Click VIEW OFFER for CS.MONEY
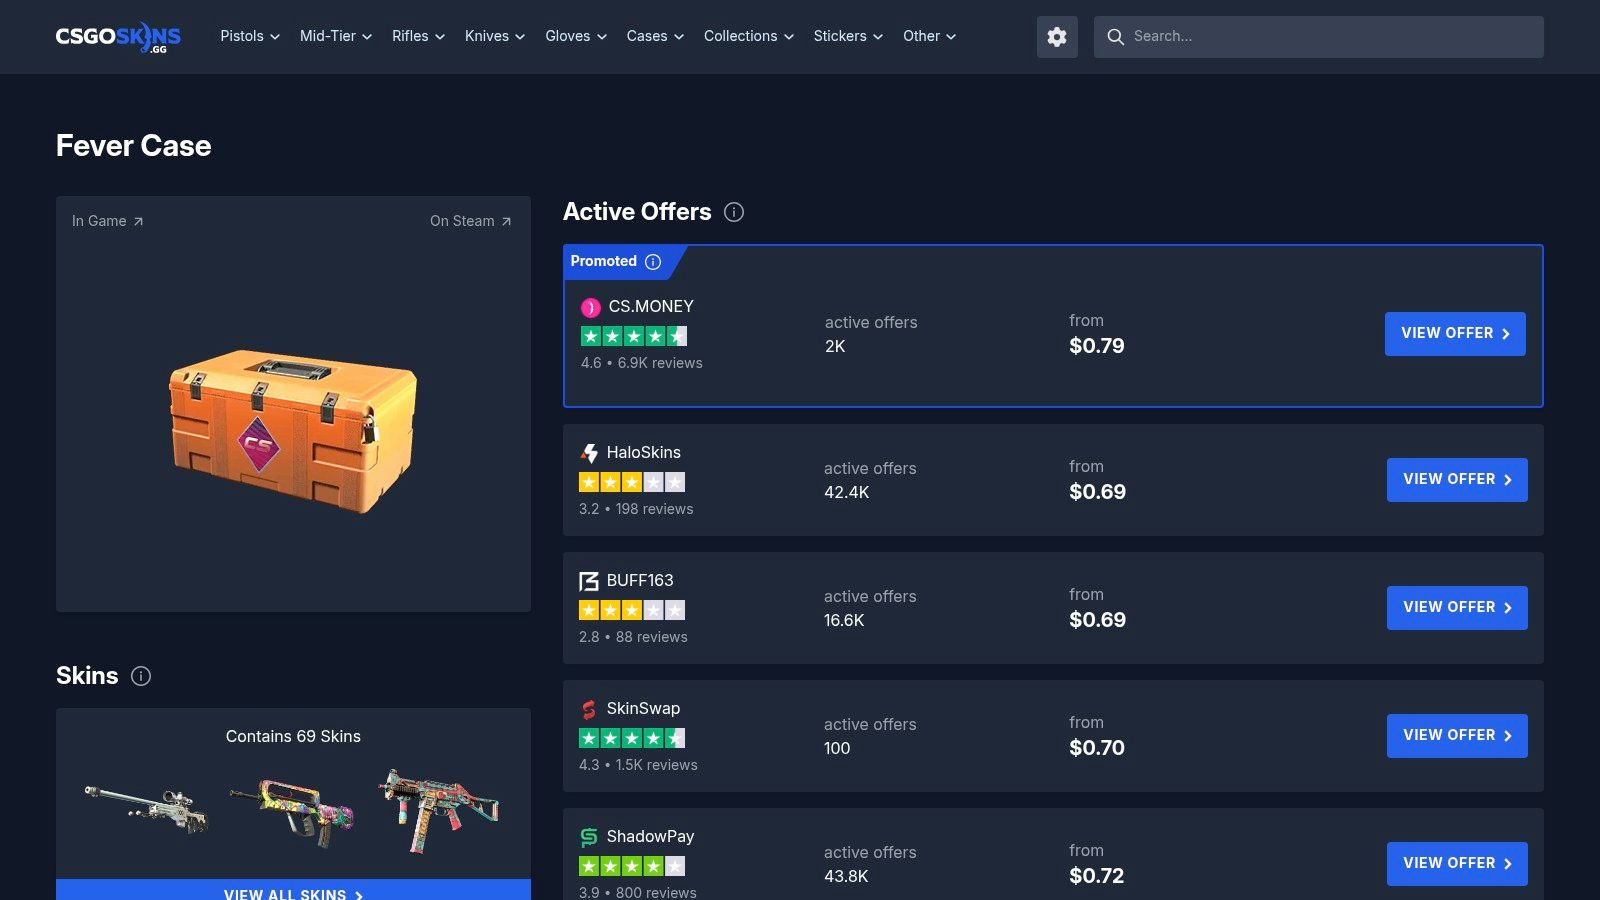 (x=1454, y=333)
